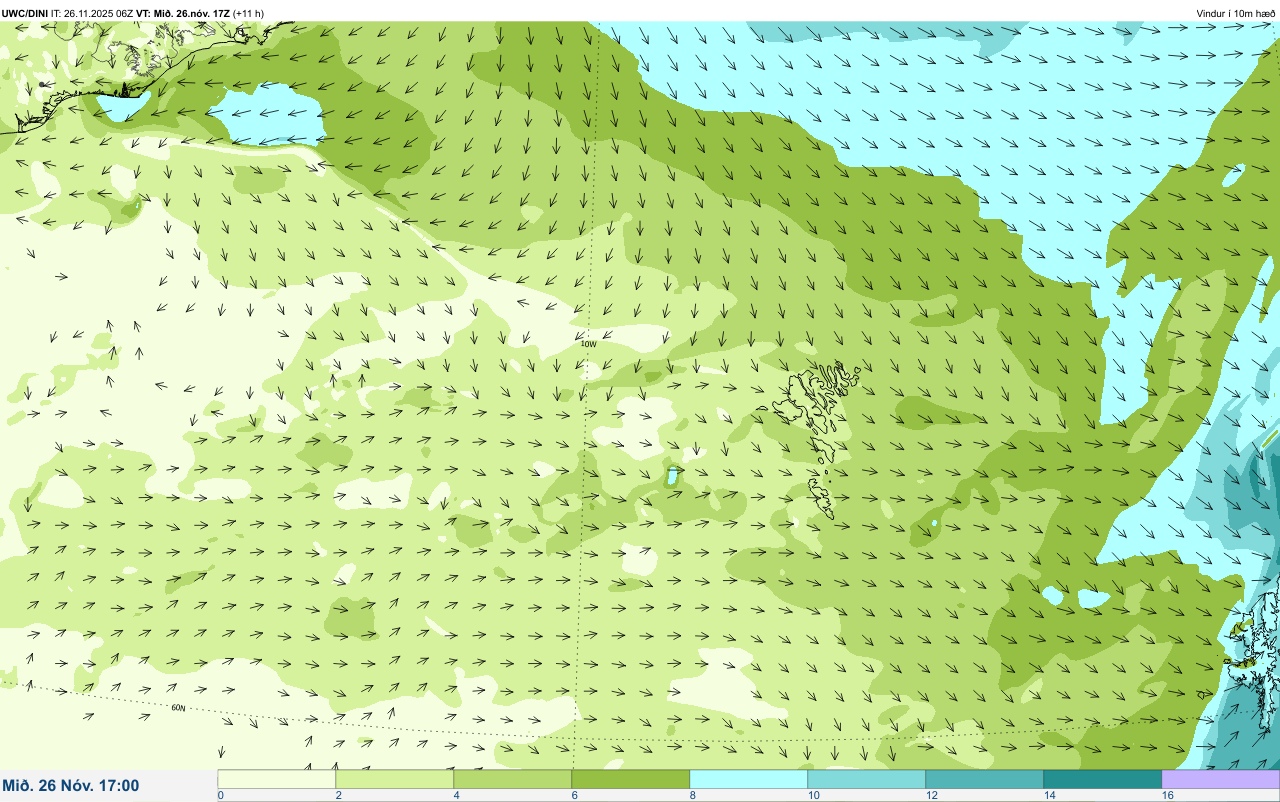Click the legend tick label '0'
1280x802 pixels.
(220, 795)
